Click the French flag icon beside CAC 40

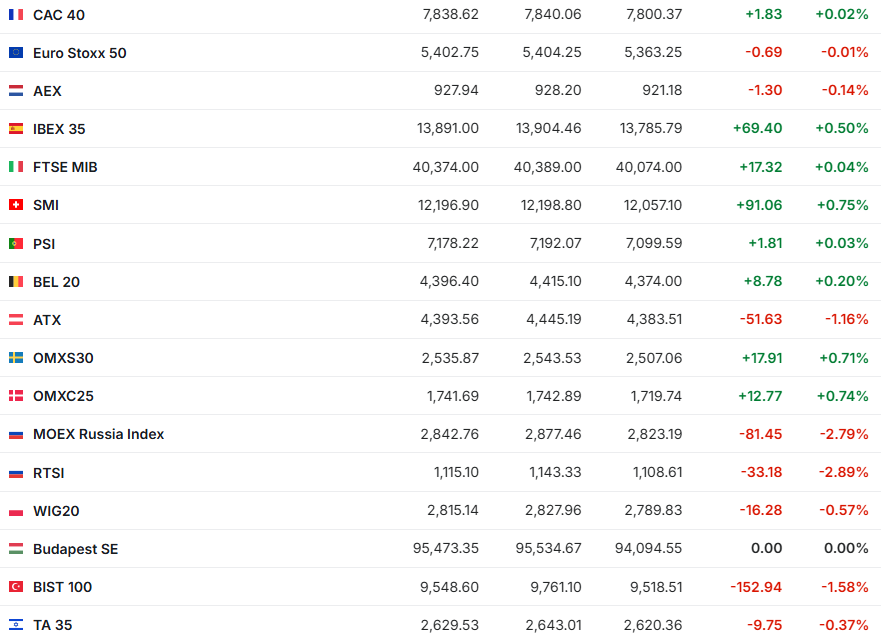click(x=16, y=14)
